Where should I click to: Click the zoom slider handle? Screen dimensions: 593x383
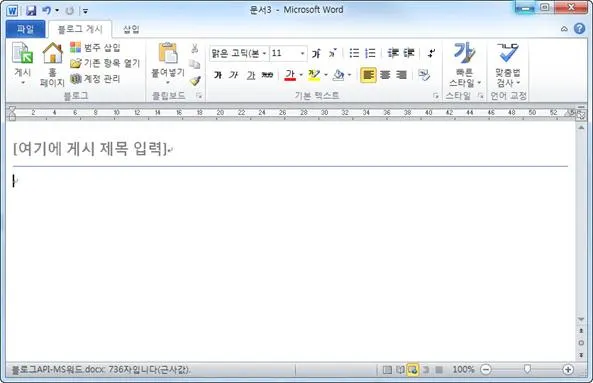click(x=527, y=369)
